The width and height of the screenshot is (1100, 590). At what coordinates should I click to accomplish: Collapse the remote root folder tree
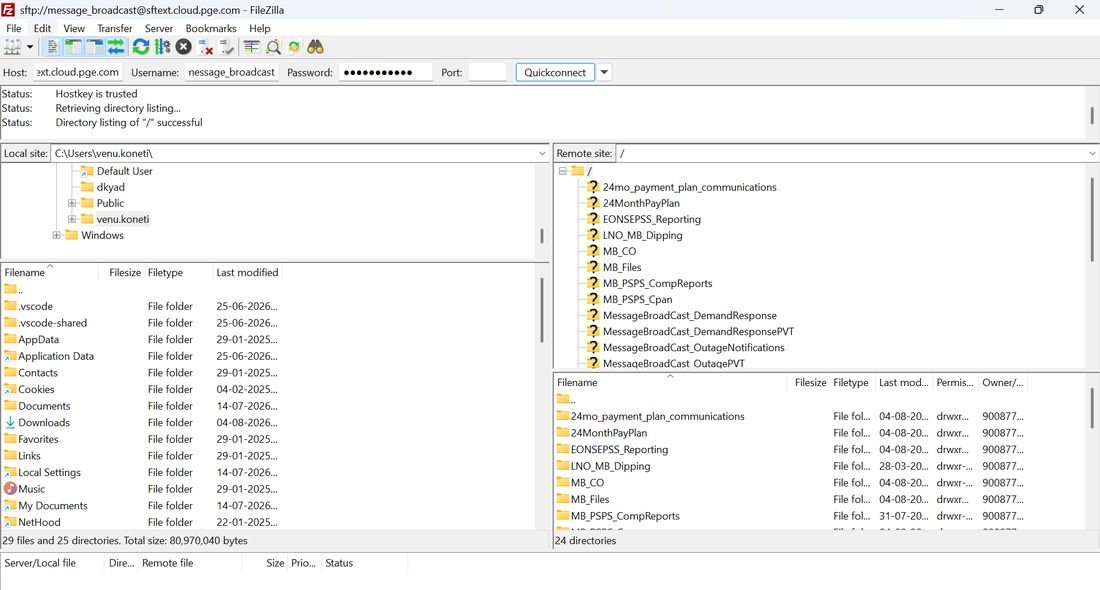click(x=563, y=170)
